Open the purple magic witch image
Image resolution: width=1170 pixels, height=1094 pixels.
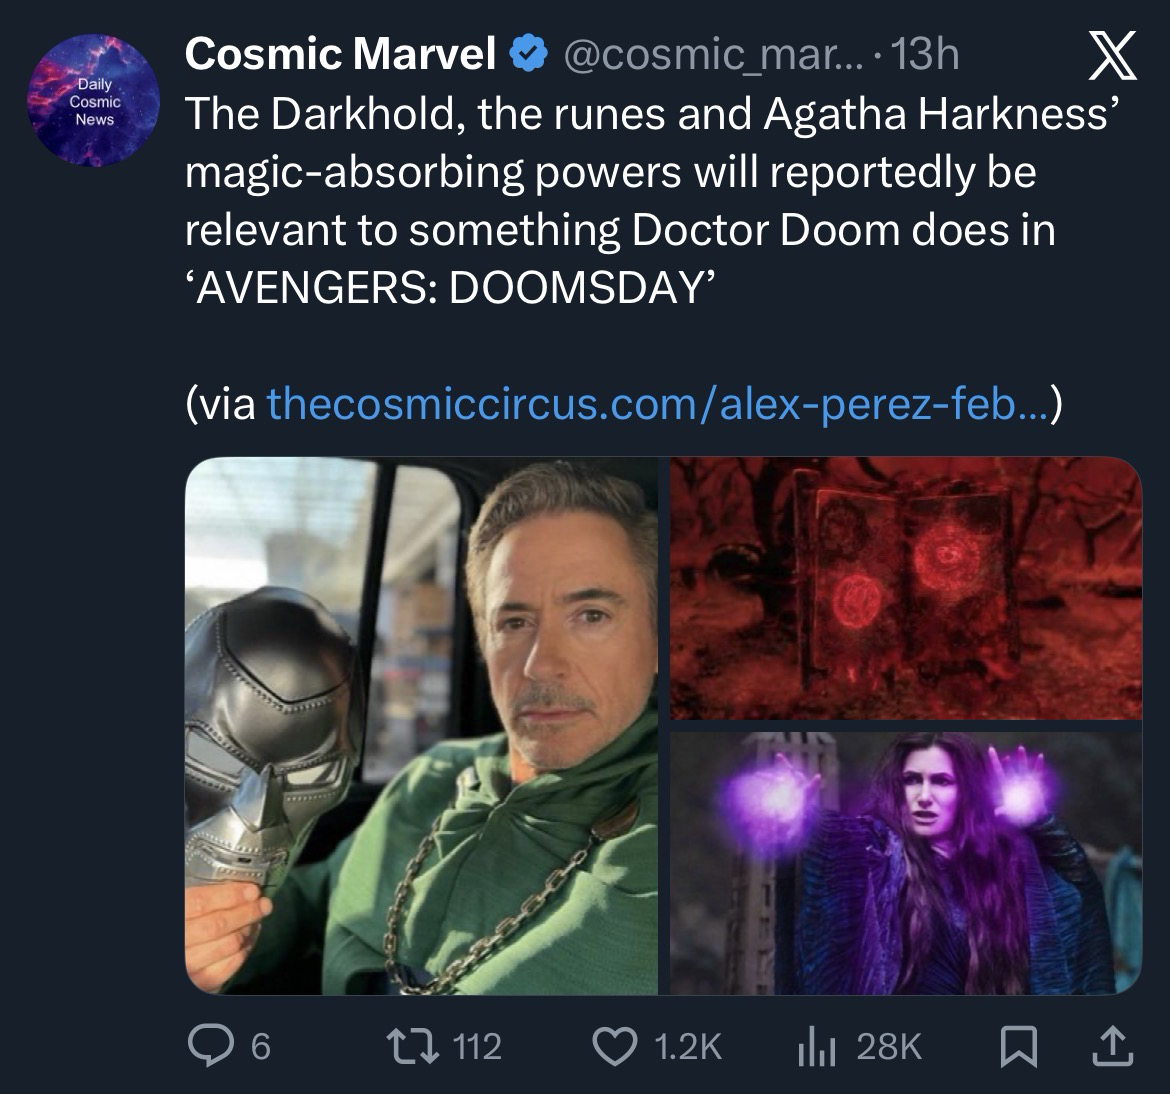coord(905,863)
